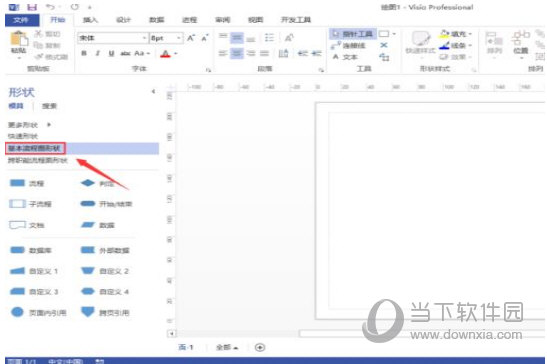Image resolution: width=547 pixels, height=364 pixels.
Task: Toggle Italic formatting
Action: tap(98, 53)
